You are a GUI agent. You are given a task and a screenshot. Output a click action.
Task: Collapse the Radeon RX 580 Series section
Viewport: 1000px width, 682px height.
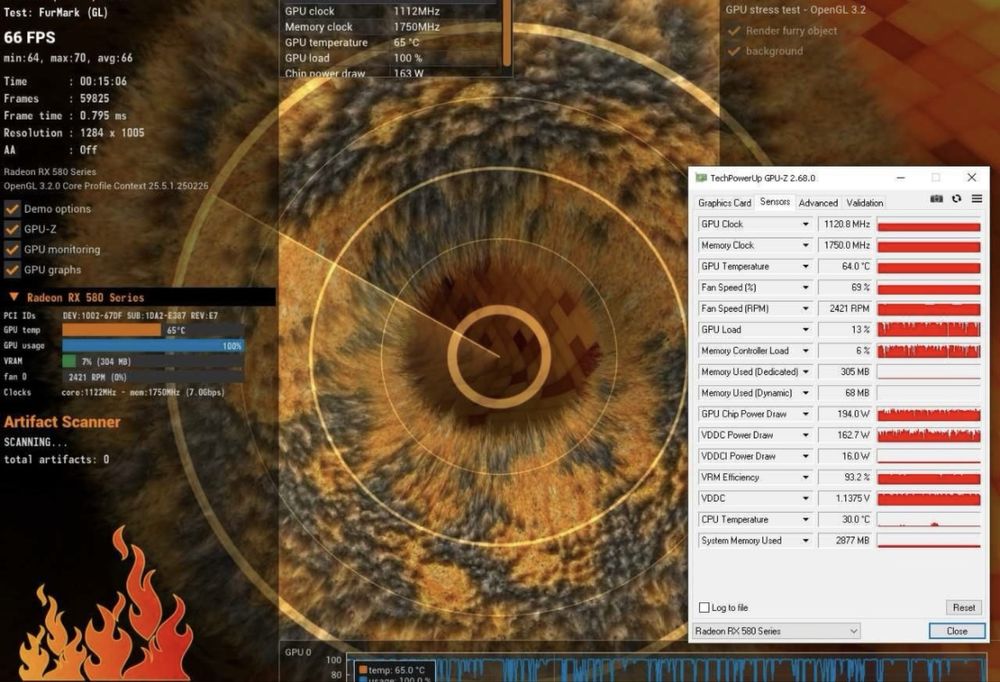tap(13, 297)
